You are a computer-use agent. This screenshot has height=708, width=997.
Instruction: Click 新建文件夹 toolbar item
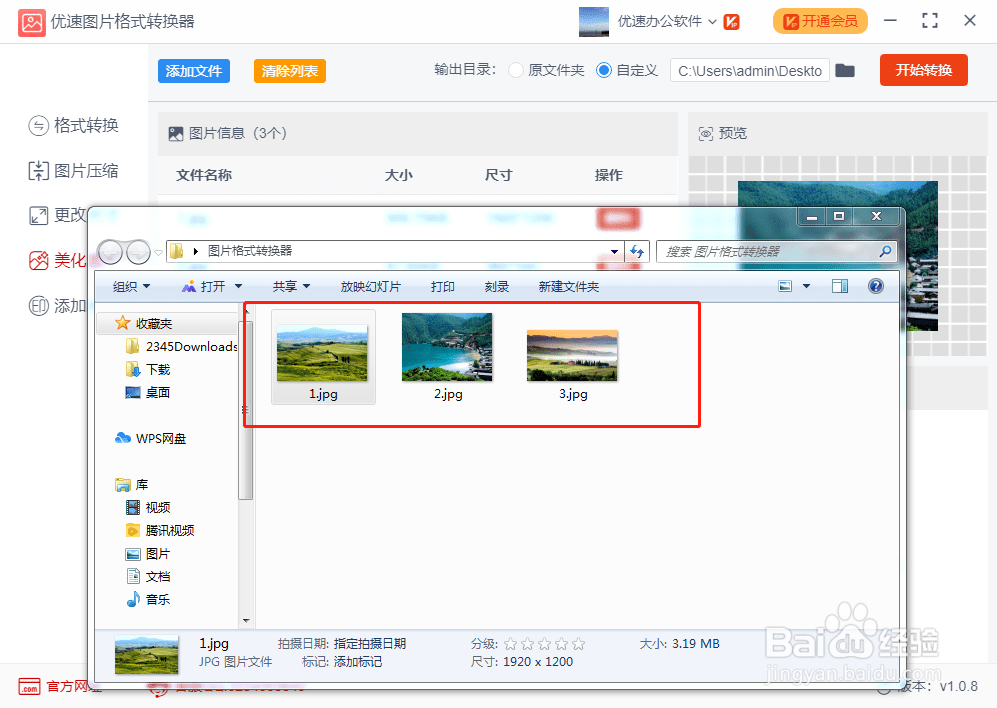[x=568, y=286]
